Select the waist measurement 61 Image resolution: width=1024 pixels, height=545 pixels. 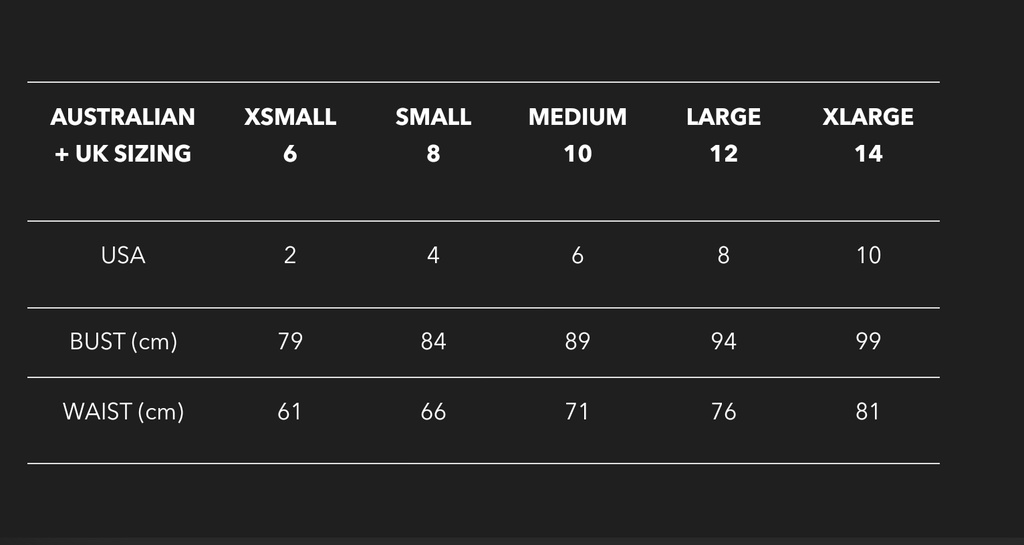290,411
